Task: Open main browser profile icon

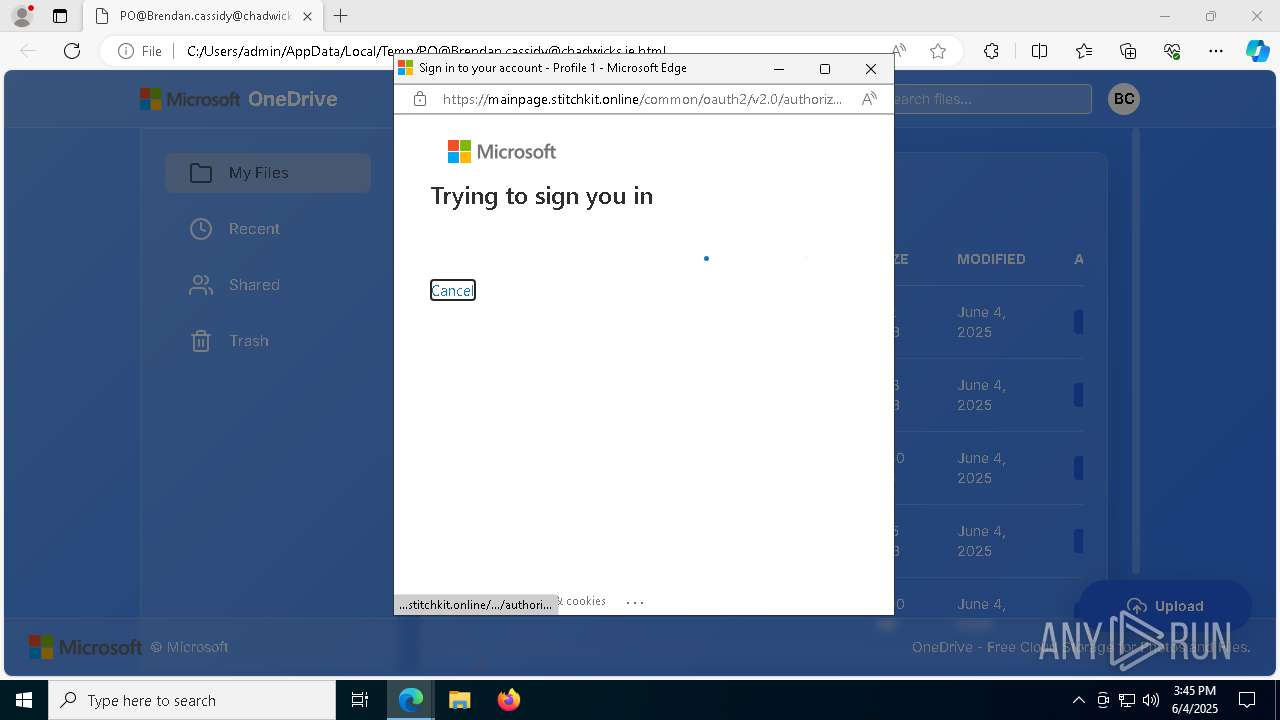Action: [22, 16]
